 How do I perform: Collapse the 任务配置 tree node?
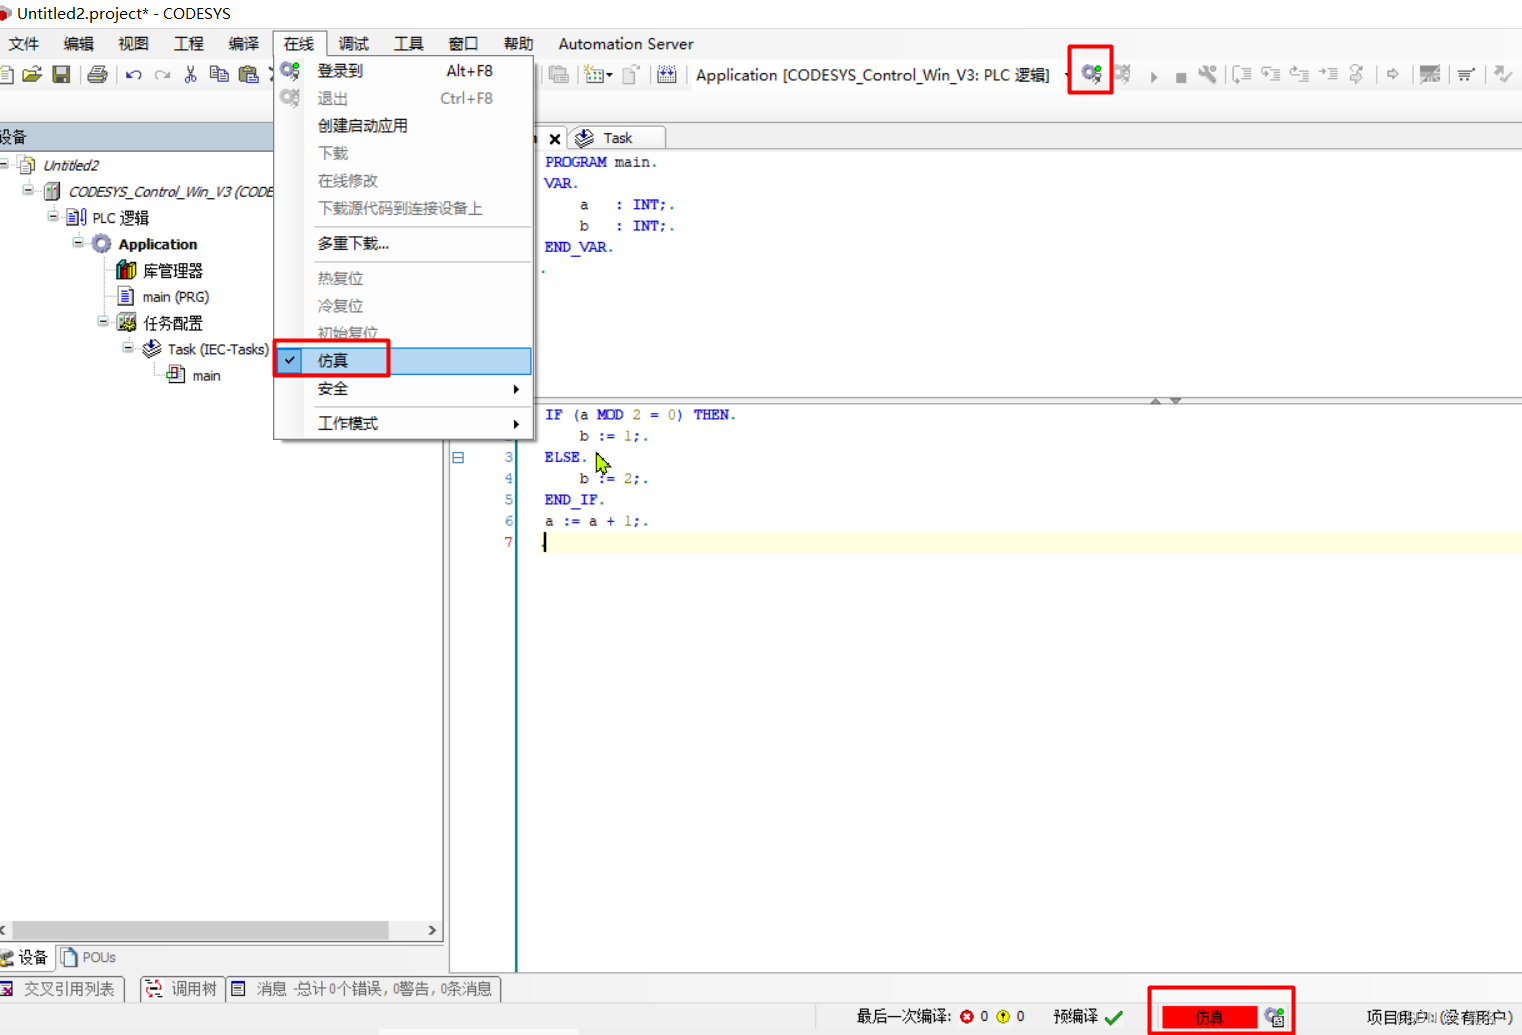tap(103, 321)
